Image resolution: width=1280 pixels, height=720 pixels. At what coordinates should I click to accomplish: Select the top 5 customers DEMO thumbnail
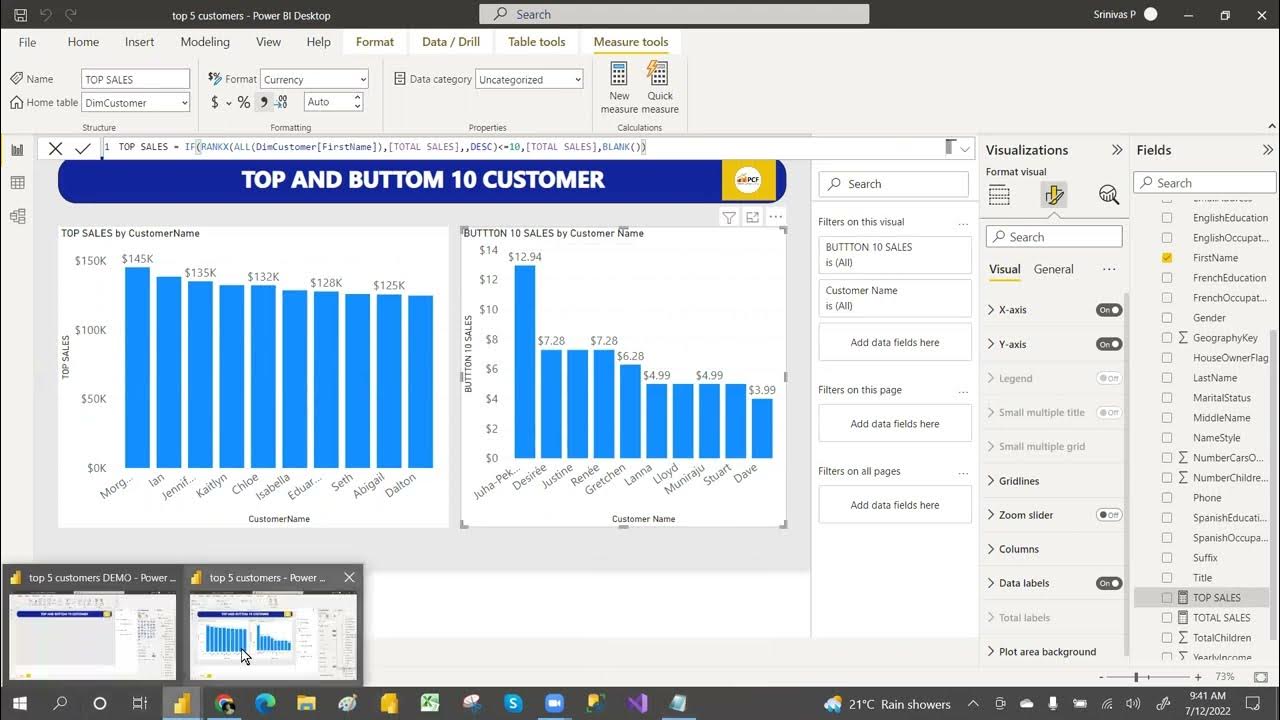point(92,637)
